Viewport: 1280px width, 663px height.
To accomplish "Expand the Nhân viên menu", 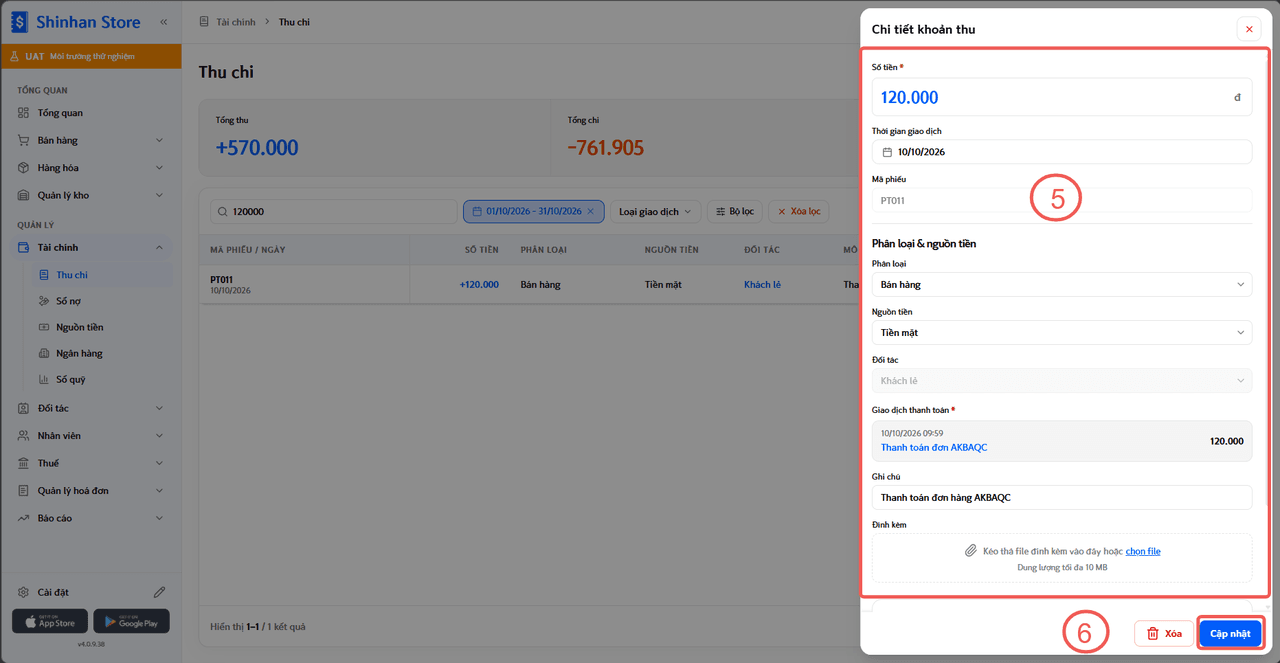I will [159, 436].
